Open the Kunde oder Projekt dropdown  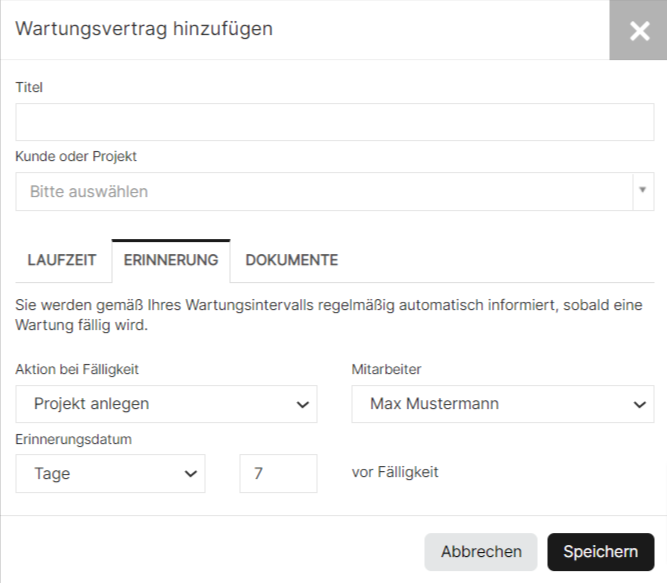pos(335,191)
